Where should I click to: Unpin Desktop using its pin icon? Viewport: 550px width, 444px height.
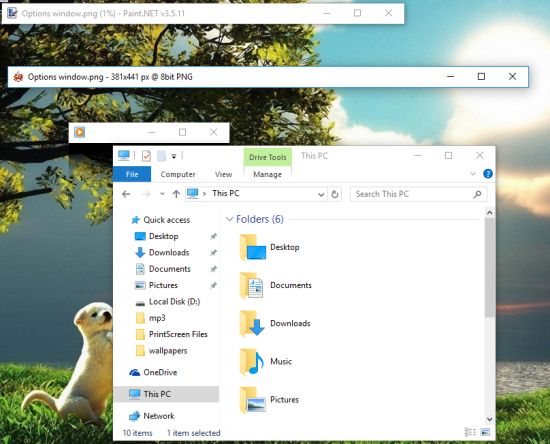[x=213, y=236]
